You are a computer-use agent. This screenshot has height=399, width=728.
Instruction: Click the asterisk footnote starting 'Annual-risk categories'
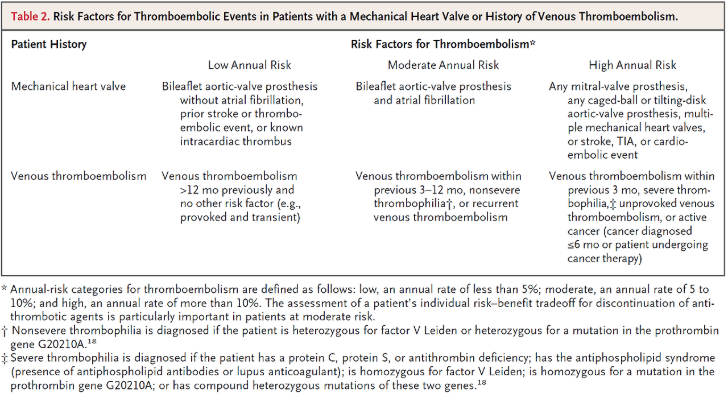point(356,303)
